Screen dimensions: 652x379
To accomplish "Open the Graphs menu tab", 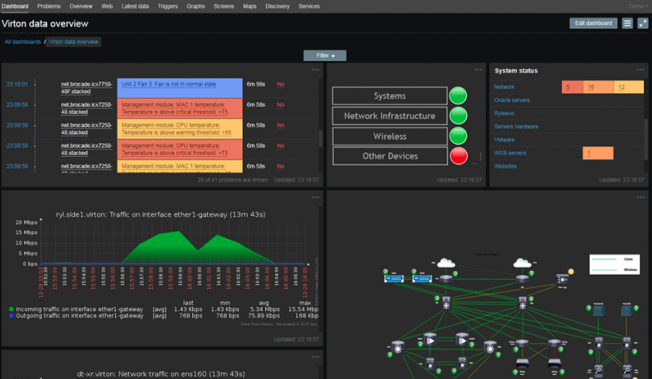I will click(195, 6).
